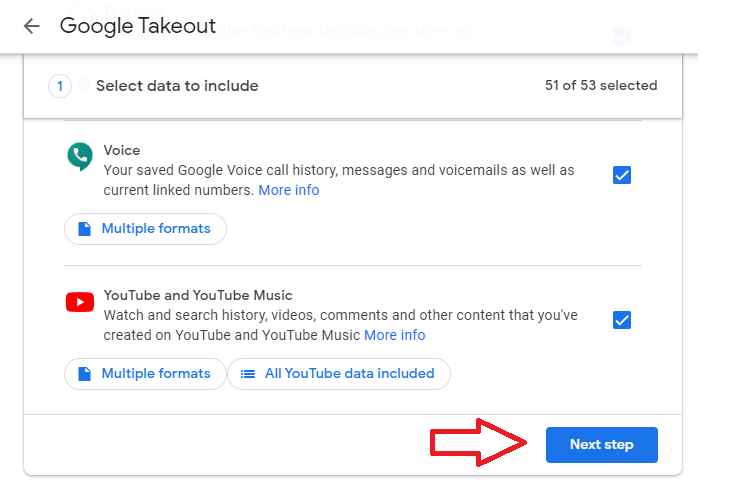Image resolution: width=748 pixels, height=483 pixels.
Task: Click the list icon beside All YouTube data
Action: coord(248,374)
